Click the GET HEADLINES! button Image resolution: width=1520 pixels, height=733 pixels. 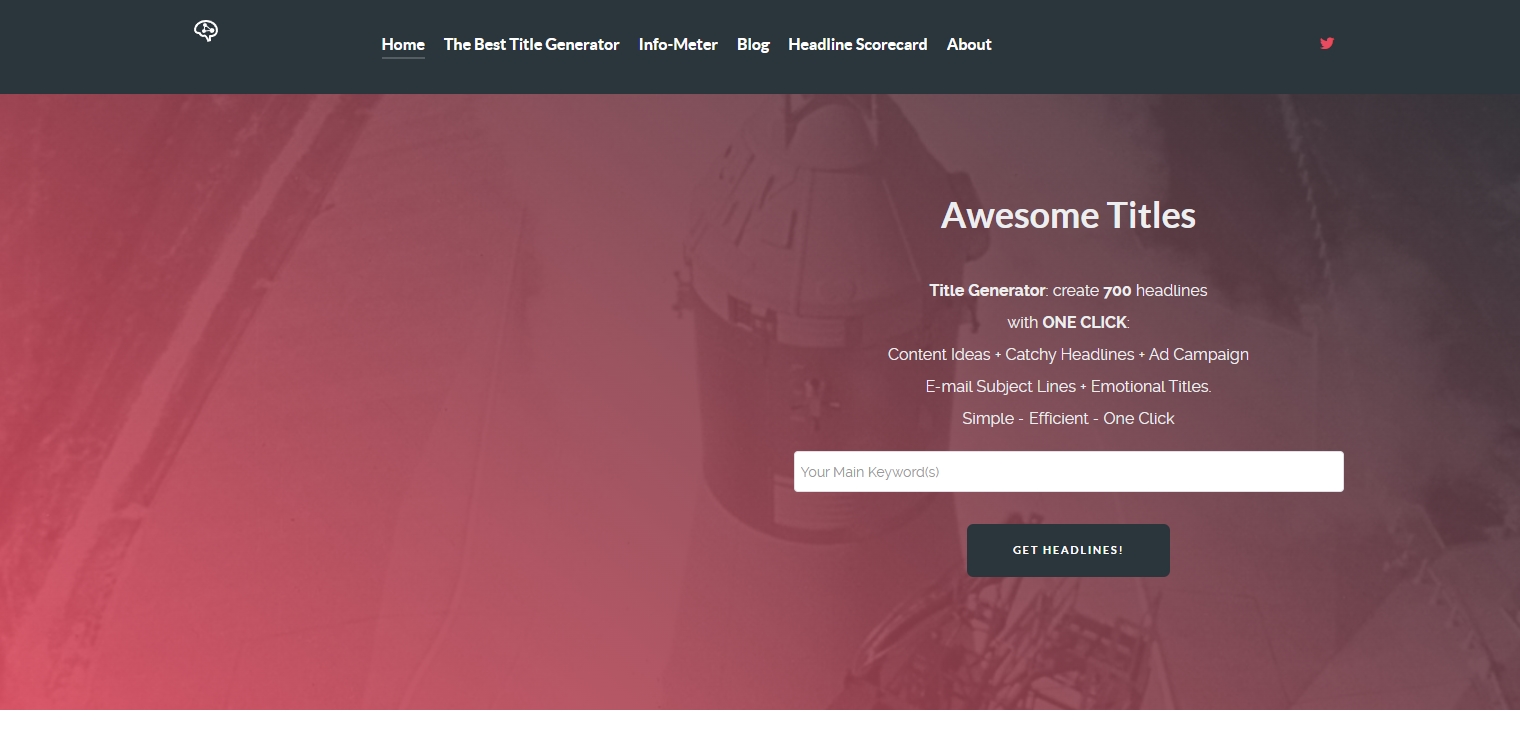(1068, 550)
